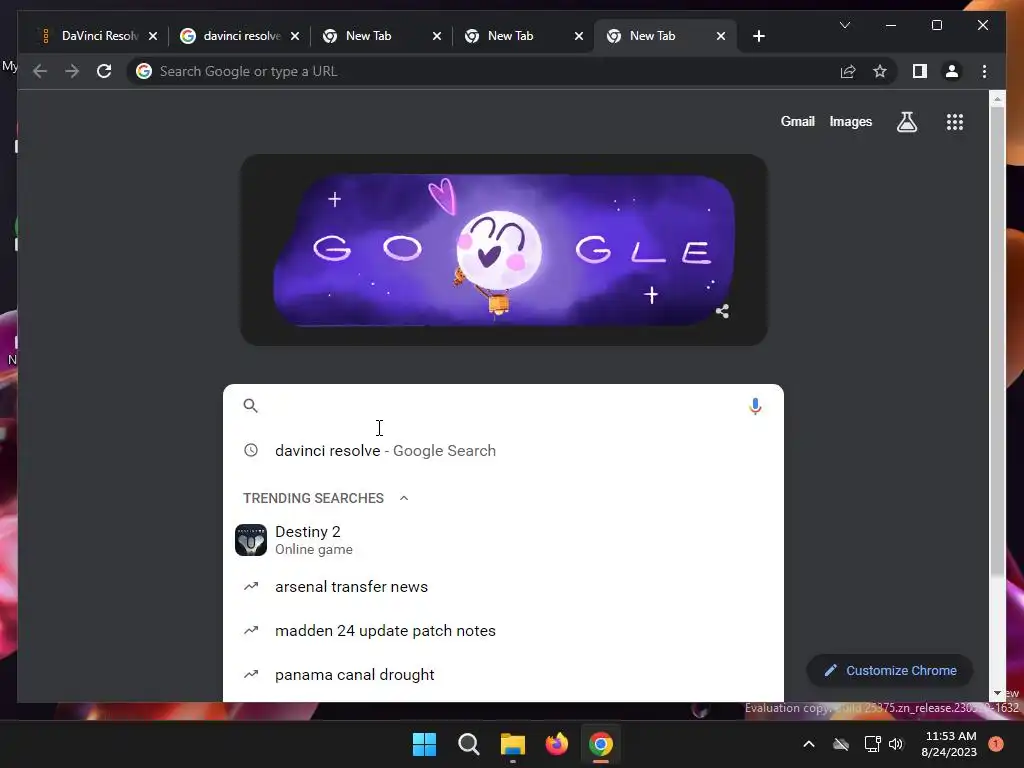
Task: Open Google Images link
Action: click(850, 121)
